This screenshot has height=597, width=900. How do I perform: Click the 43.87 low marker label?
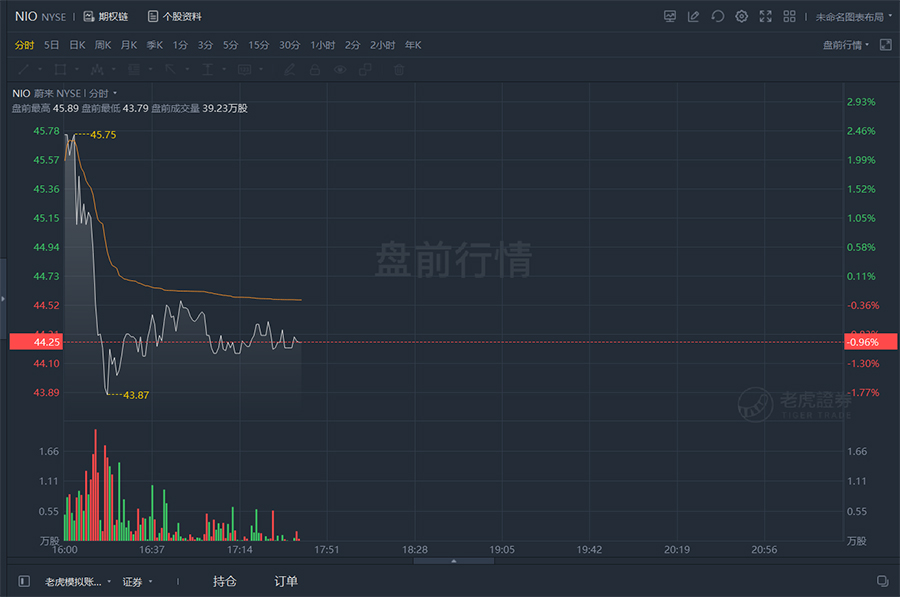coord(136,395)
